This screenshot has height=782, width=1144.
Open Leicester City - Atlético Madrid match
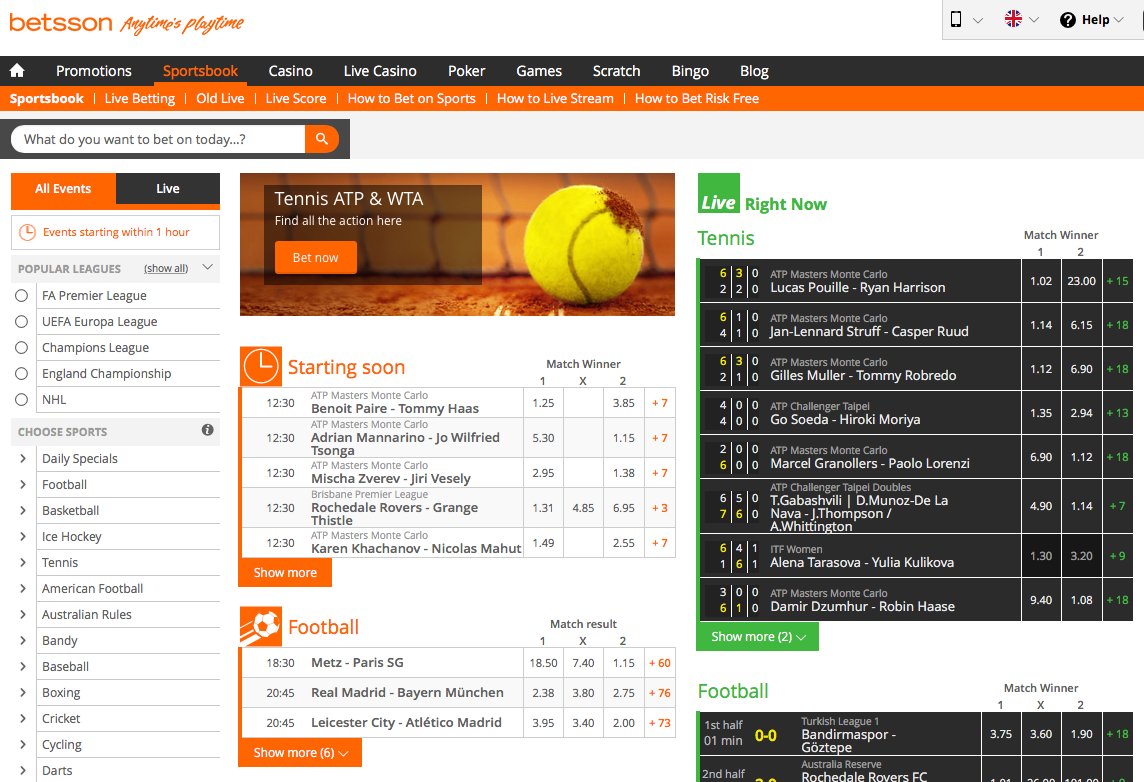point(406,722)
